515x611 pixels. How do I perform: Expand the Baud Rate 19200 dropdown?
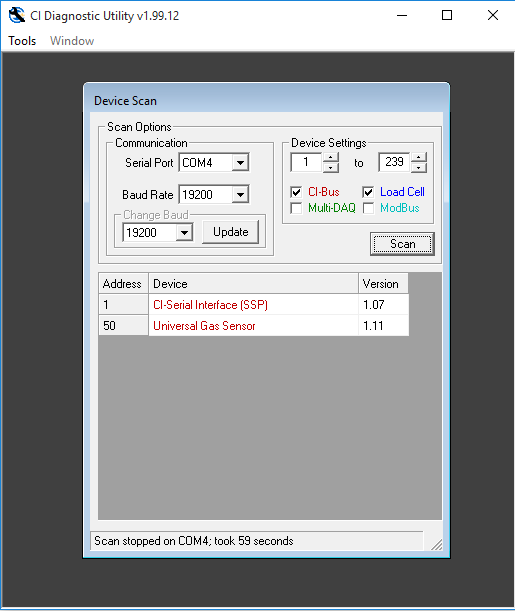(240, 194)
